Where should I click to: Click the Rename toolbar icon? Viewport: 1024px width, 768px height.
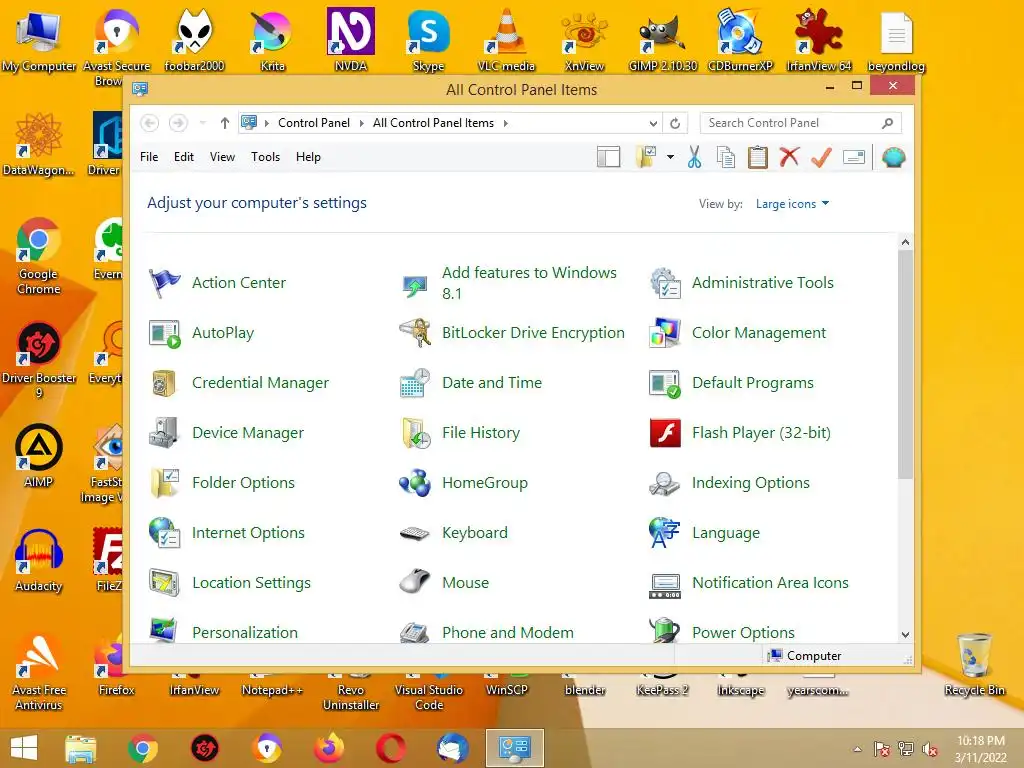pyautogui.click(x=854, y=157)
